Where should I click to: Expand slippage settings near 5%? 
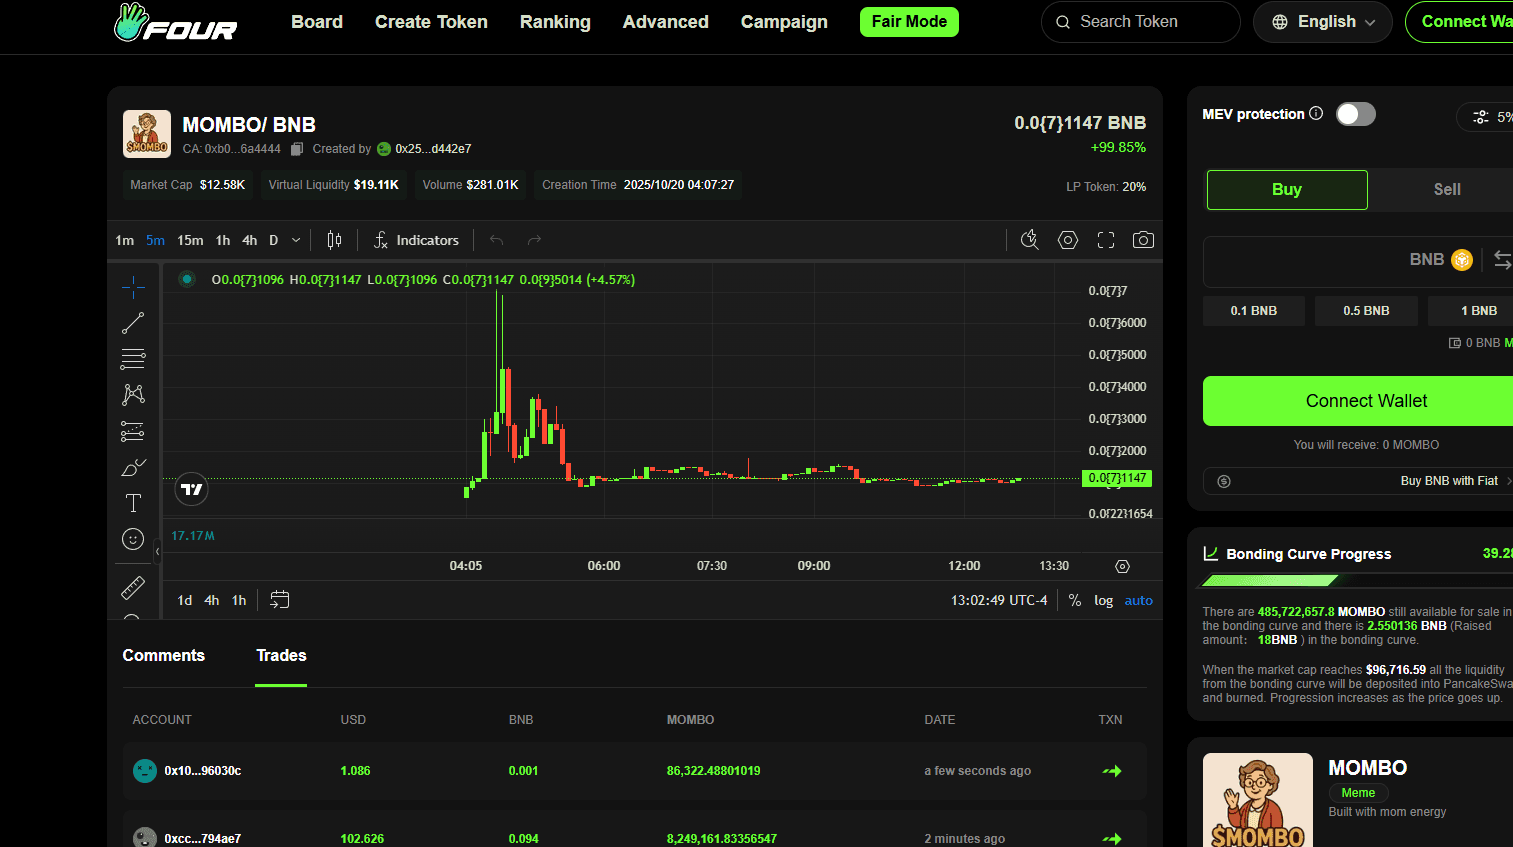1483,116
